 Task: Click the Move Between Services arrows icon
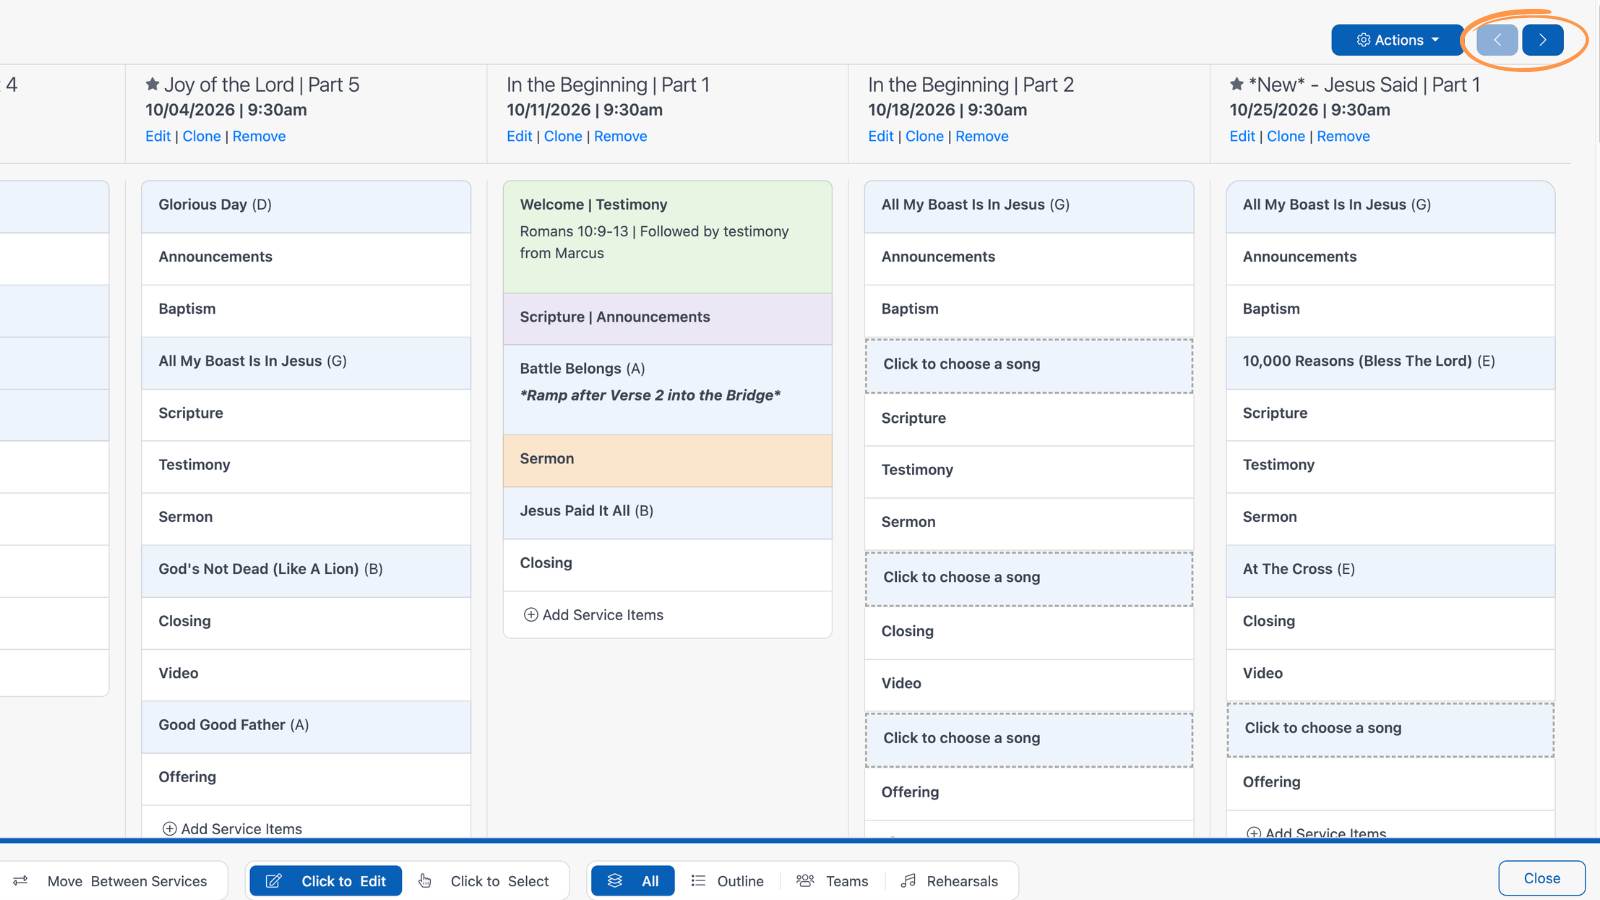point(20,881)
